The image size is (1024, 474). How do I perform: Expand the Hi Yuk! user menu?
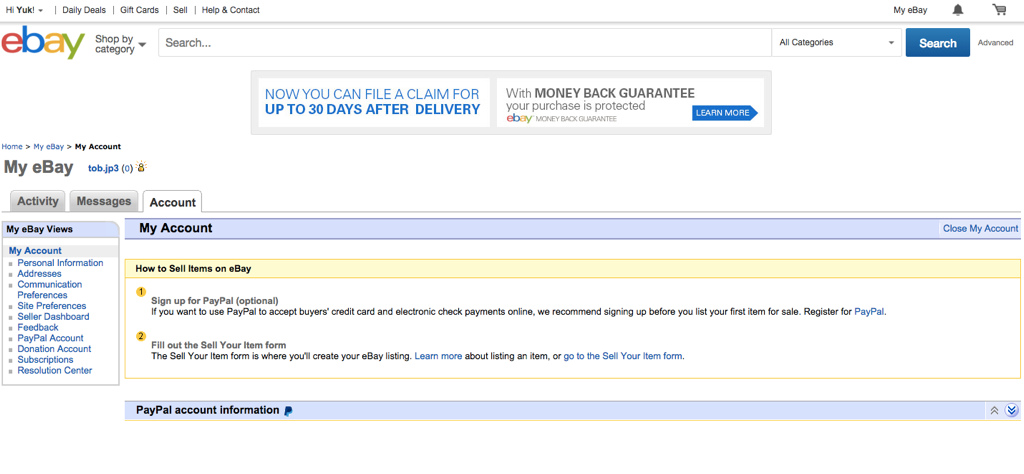pyautogui.click(x=25, y=10)
